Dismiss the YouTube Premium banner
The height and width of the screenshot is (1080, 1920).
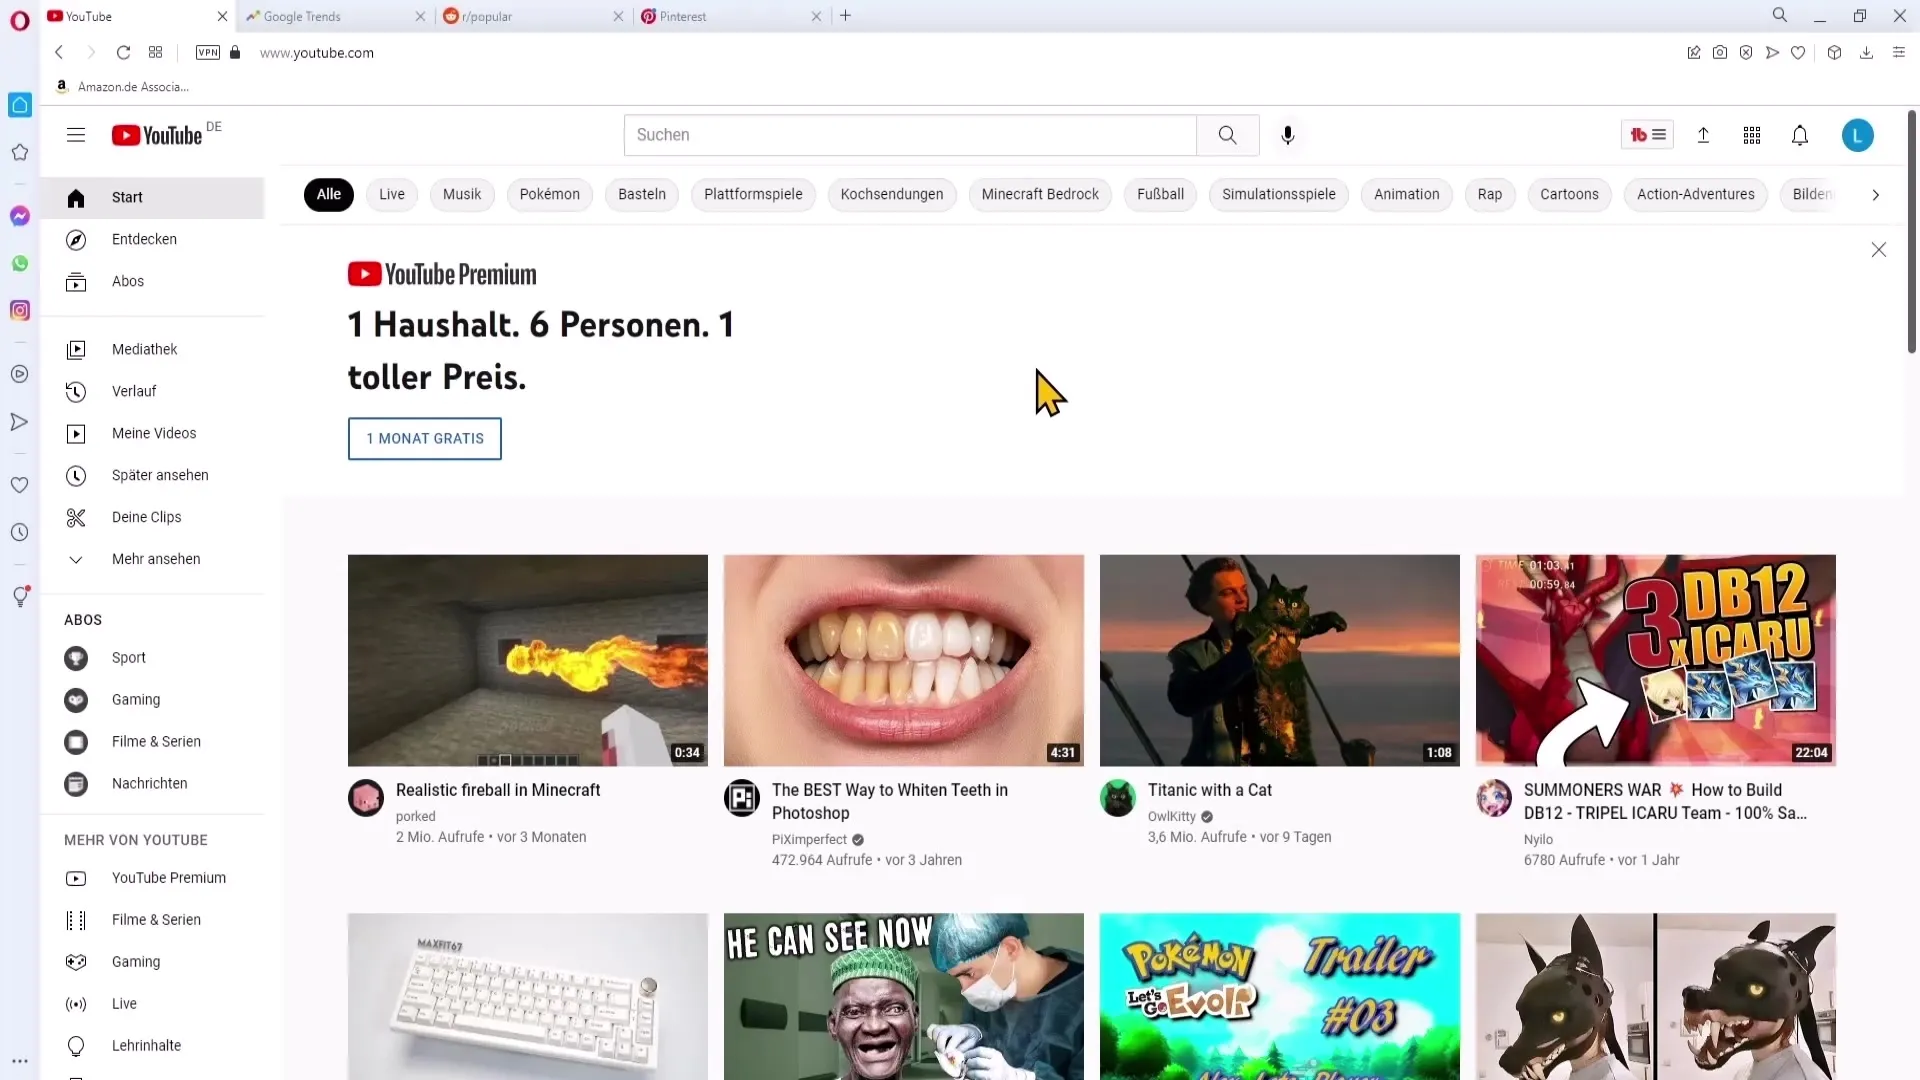[x=1878, y=250]
